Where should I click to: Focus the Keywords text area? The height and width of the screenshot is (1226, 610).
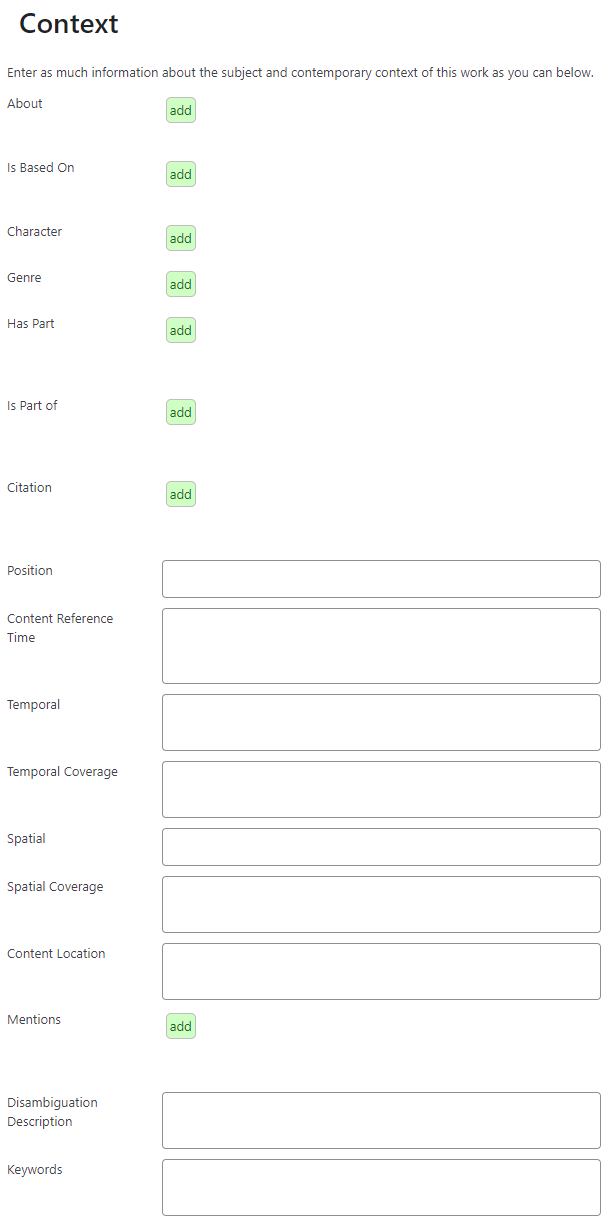381,1187
